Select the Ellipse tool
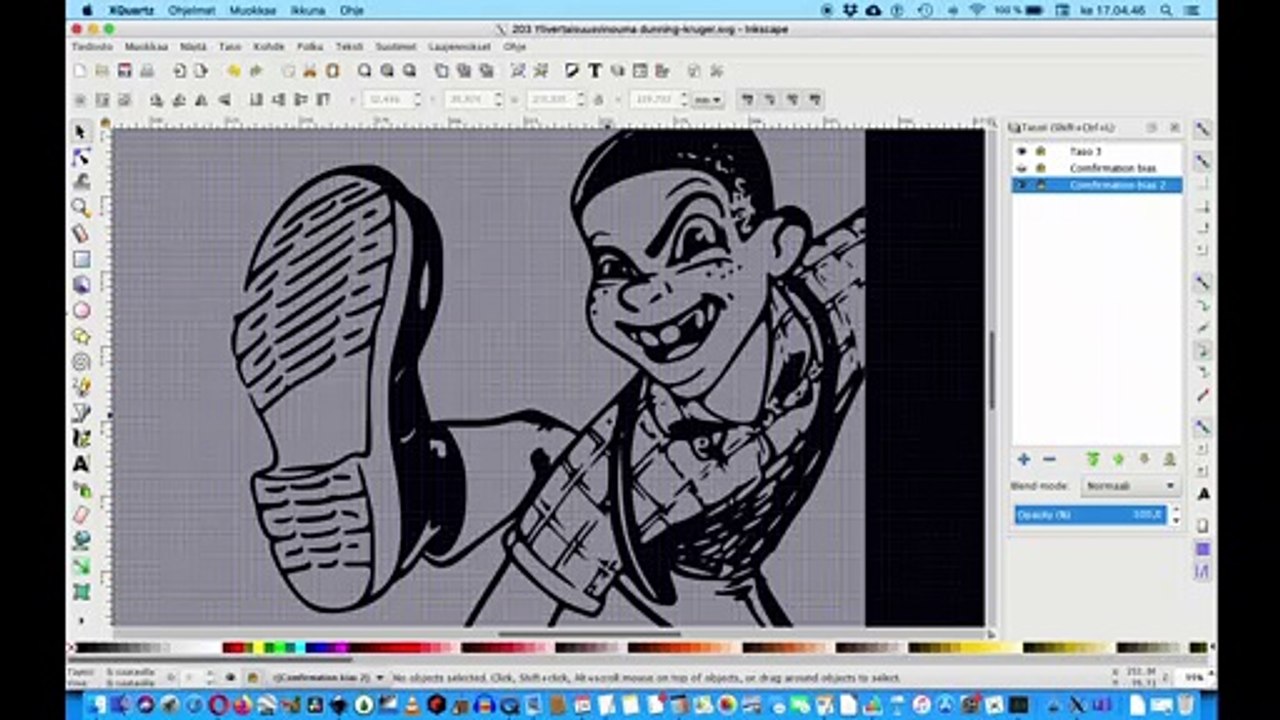The width and height of the screenshot is (1280, 720). 81,310
